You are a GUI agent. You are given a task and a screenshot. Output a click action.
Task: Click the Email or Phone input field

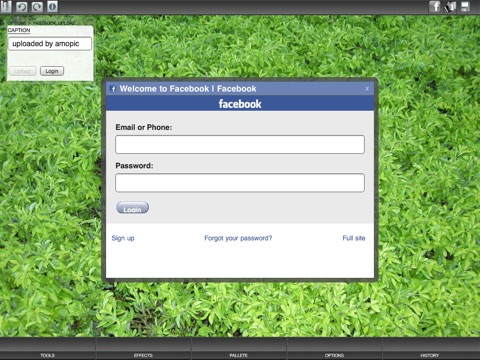pyautogui.click(x=240, y=144)
